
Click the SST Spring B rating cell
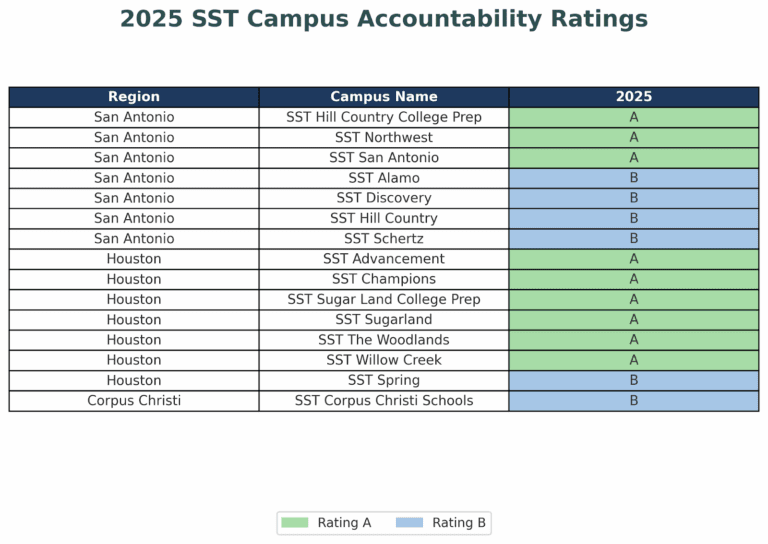coord(634,380)
